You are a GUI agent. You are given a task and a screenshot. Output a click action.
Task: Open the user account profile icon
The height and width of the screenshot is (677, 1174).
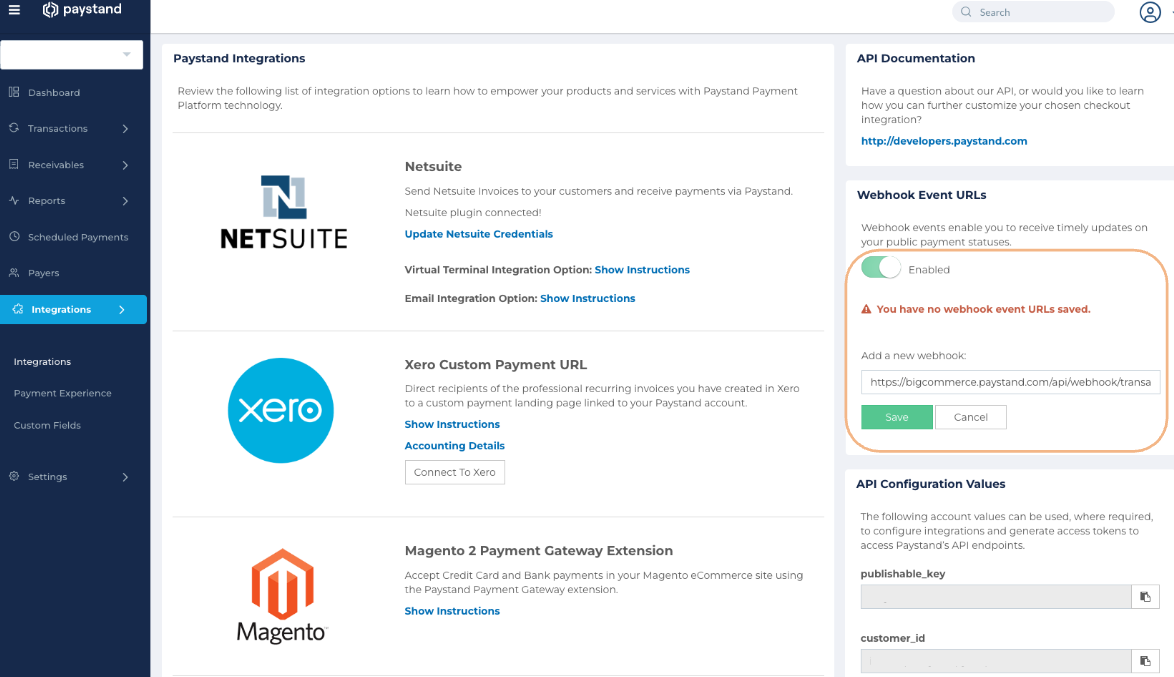click(1149, 12)
